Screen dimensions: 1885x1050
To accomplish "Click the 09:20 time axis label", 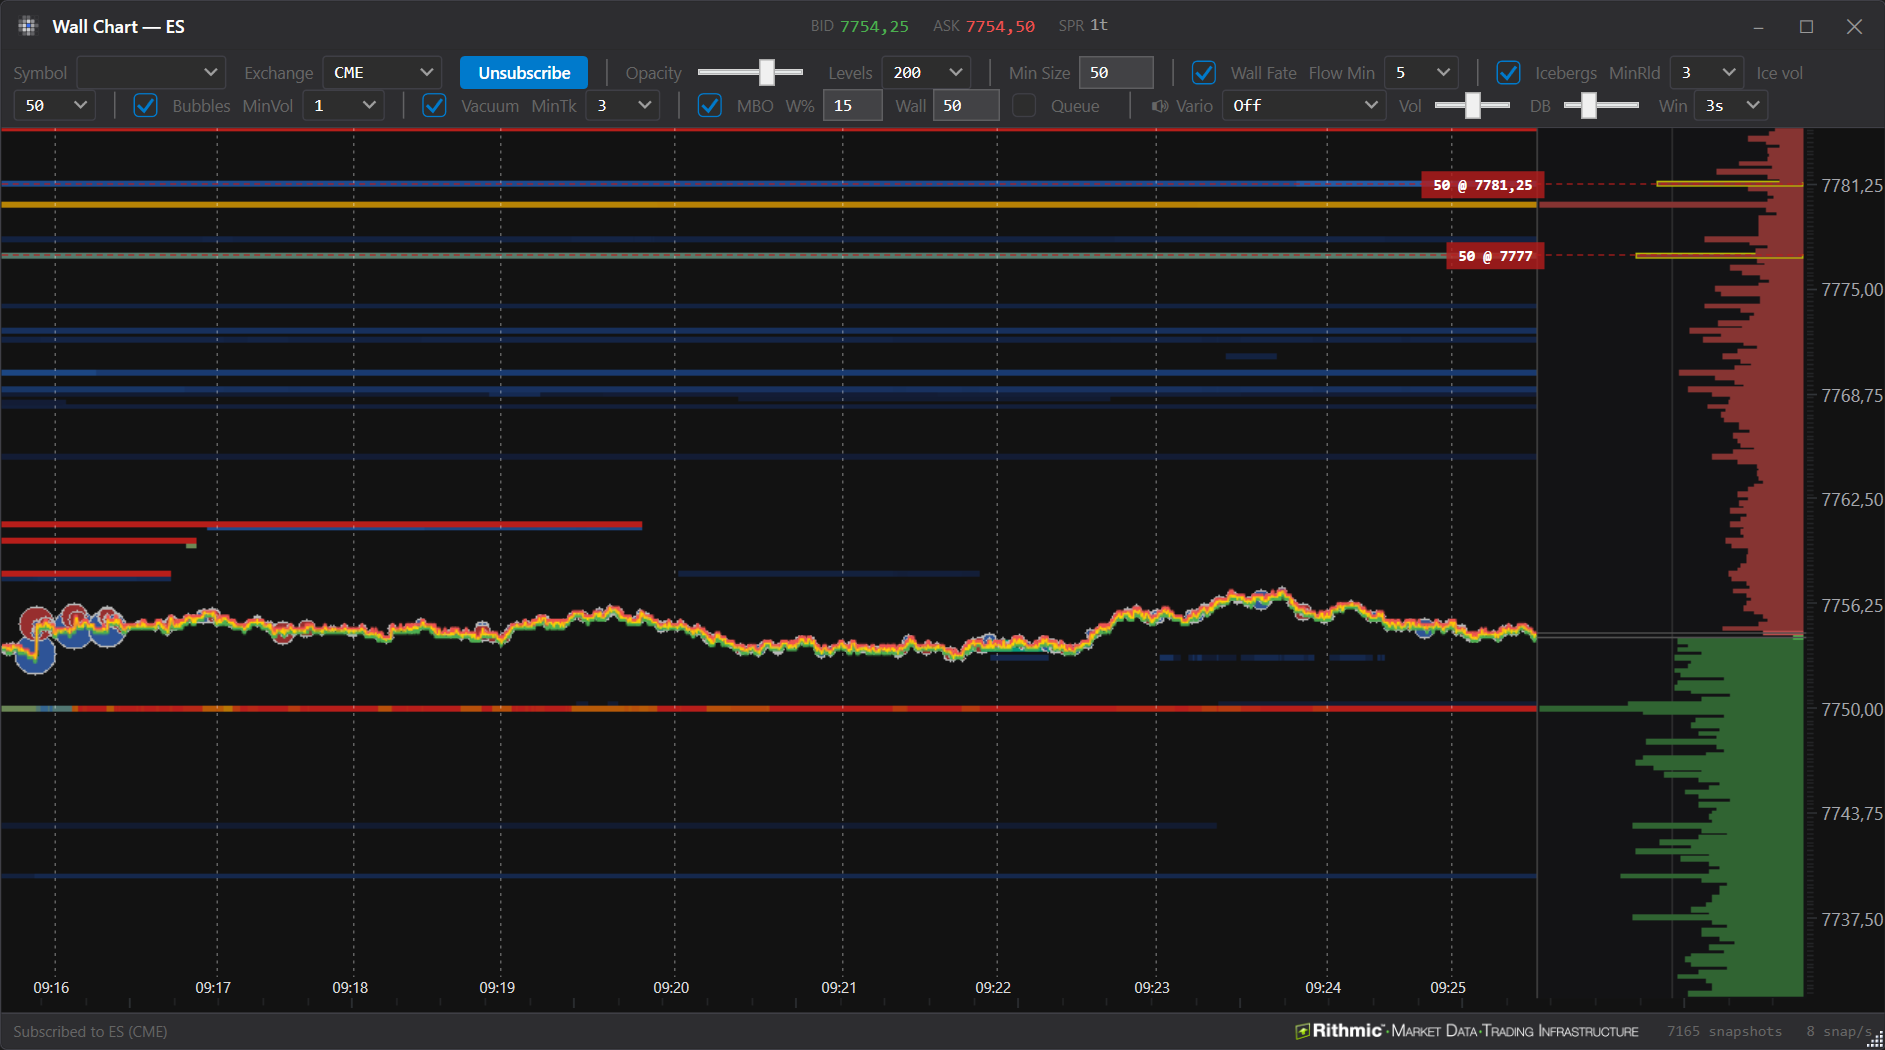I will pos(671,988).
